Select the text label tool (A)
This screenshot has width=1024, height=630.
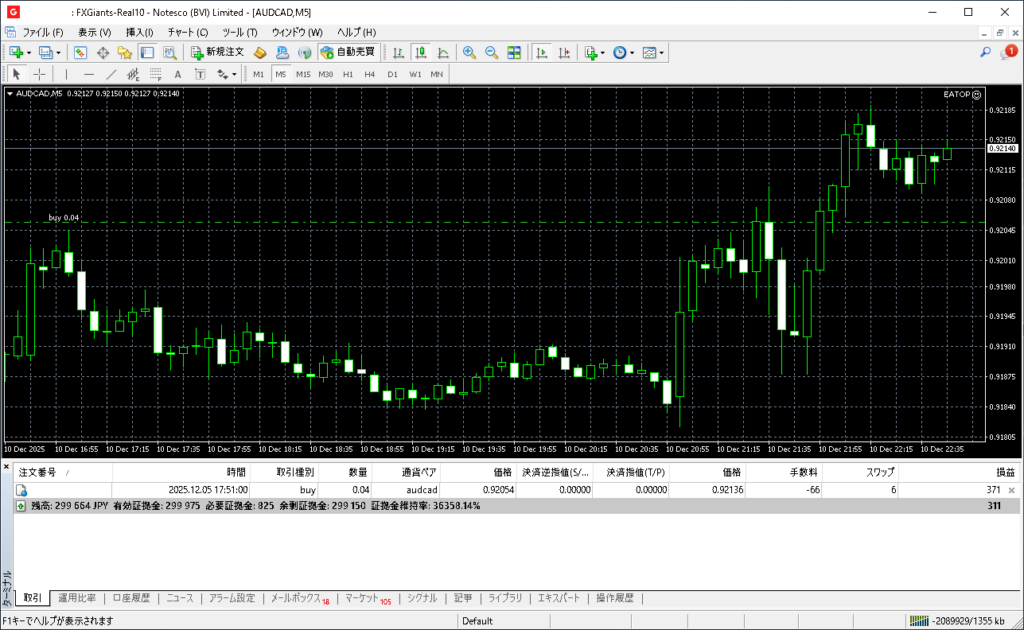pyautogui.click(x=178, y=74)
